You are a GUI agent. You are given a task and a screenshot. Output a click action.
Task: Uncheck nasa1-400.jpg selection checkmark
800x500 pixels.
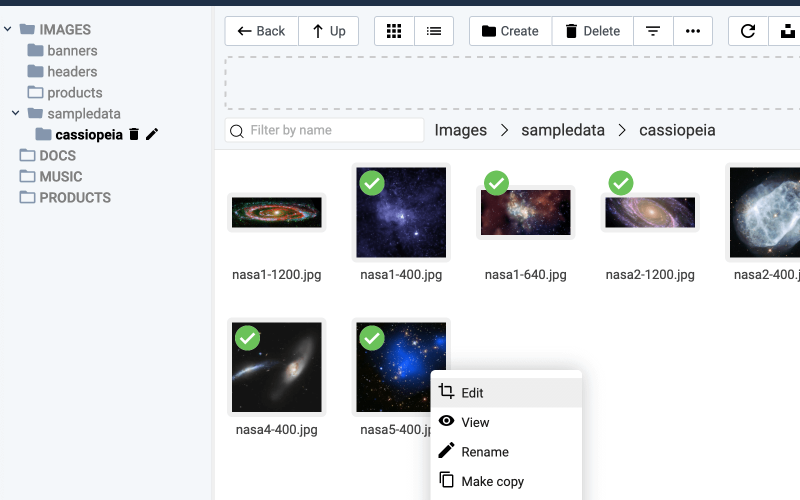(x=372, y=183)
